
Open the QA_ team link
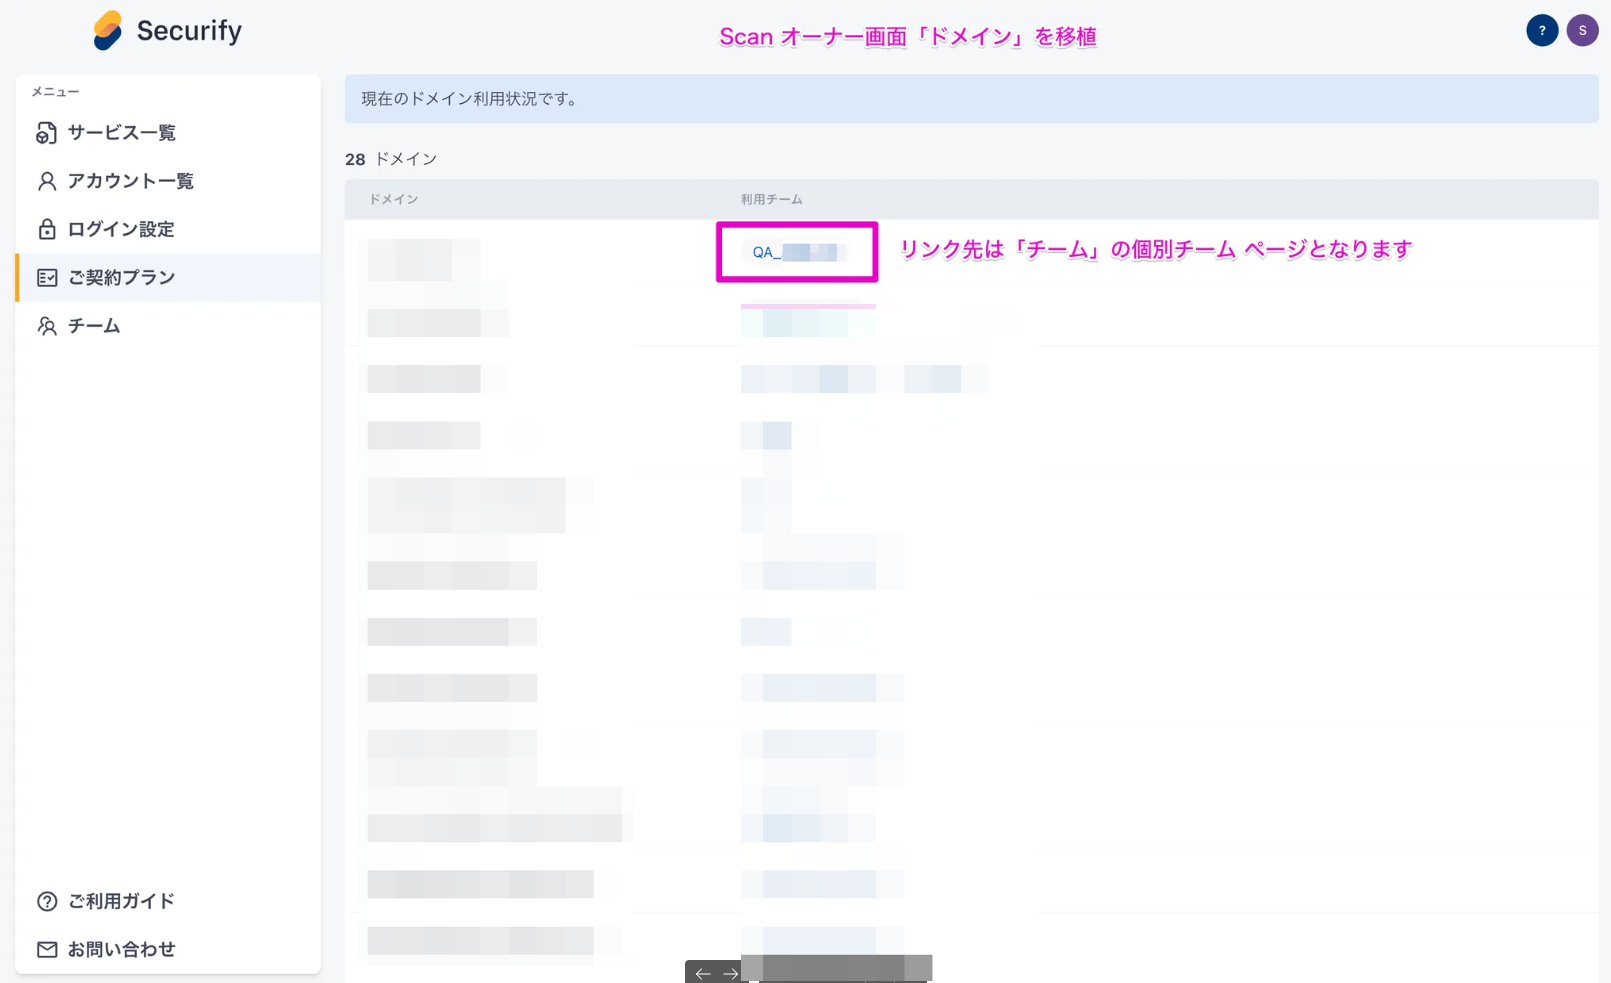click(x=798, y=252)
